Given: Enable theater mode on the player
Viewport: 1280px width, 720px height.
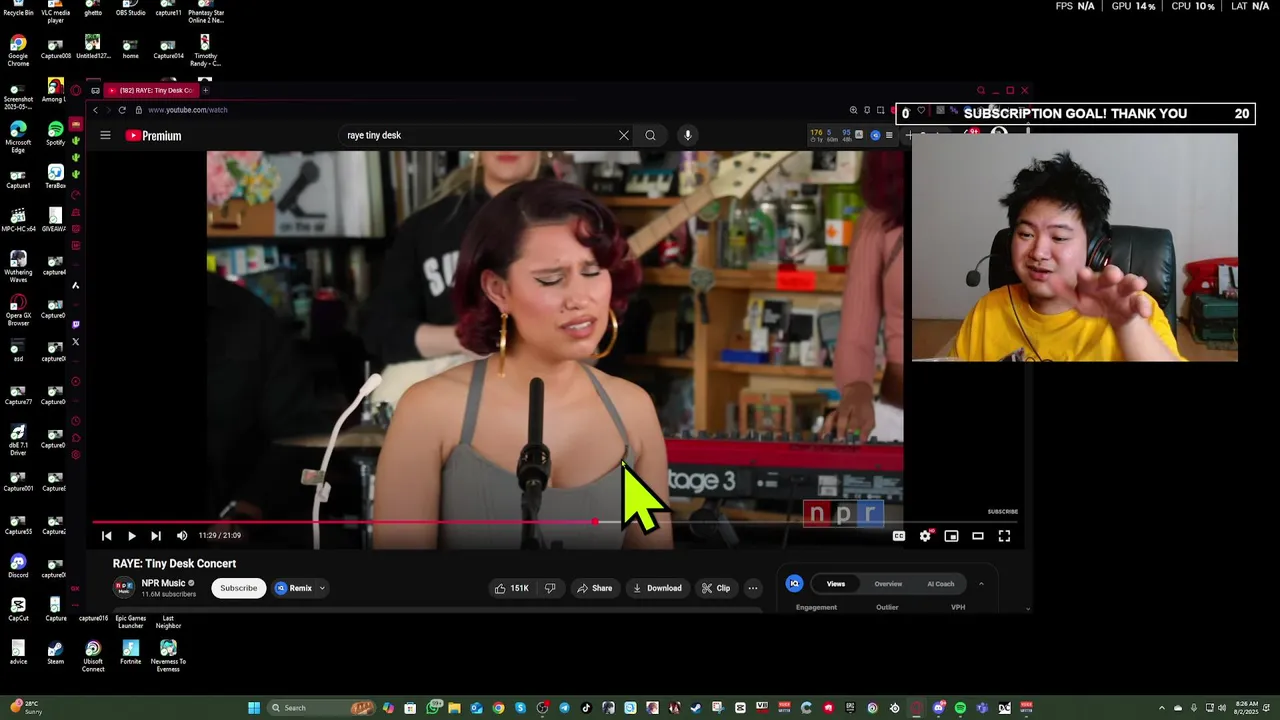Looking at the screenshot, I should pos(978,536).
